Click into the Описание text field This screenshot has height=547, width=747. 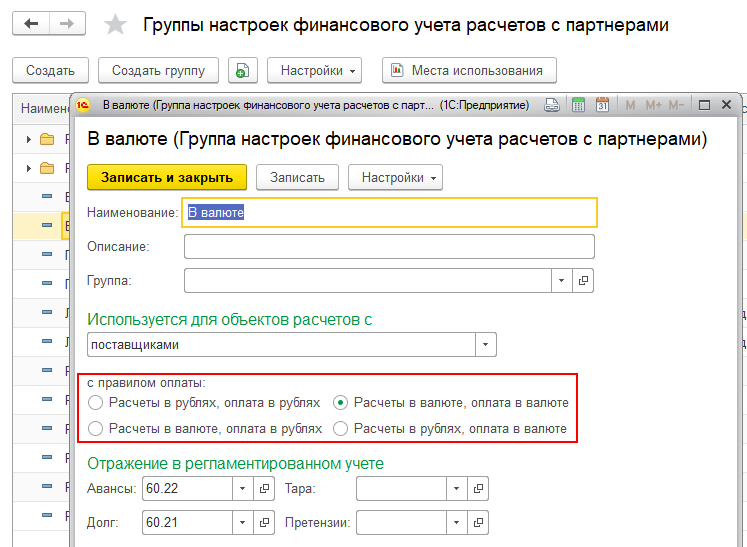click(389, 246)
